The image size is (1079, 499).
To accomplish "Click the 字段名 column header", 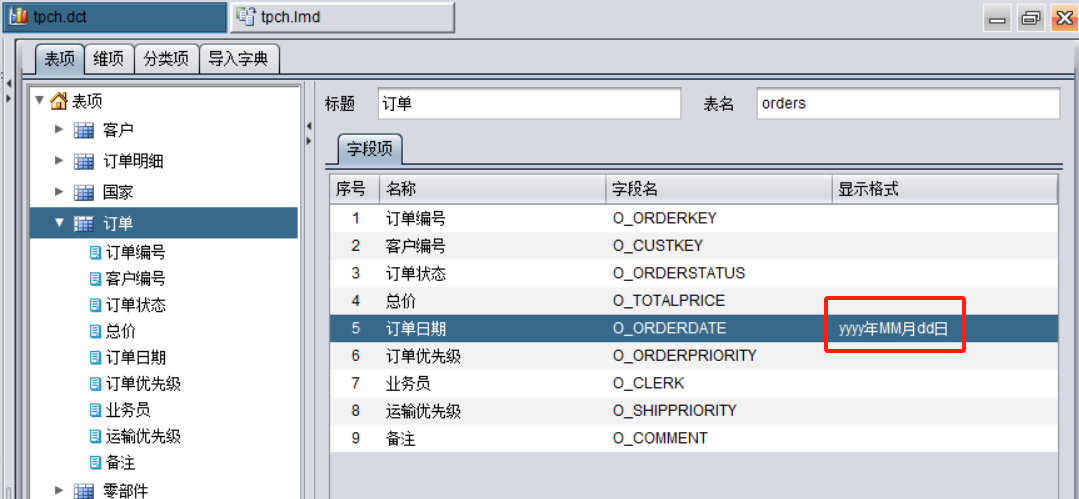I will (x=718, y=189).
